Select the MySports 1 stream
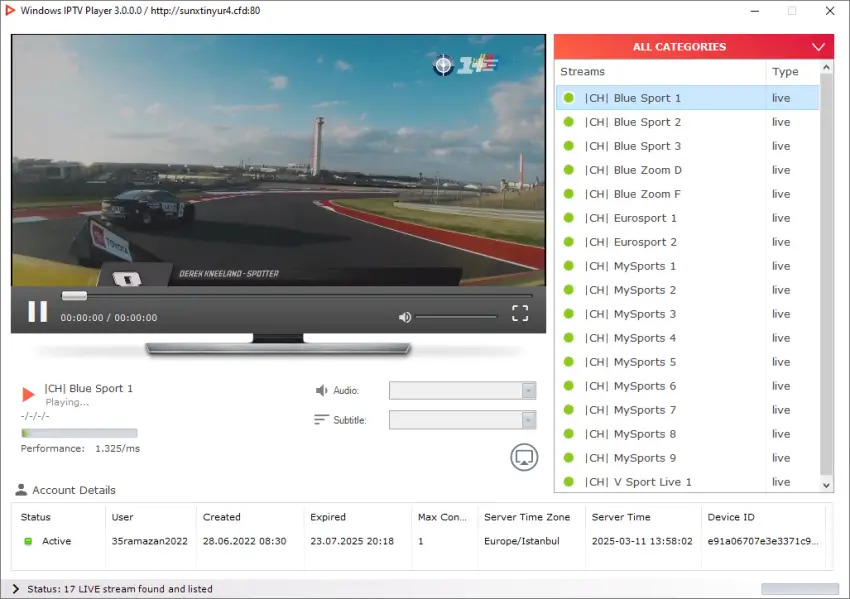The height and width of the screenshot is (599, 850). coord(687,266)
